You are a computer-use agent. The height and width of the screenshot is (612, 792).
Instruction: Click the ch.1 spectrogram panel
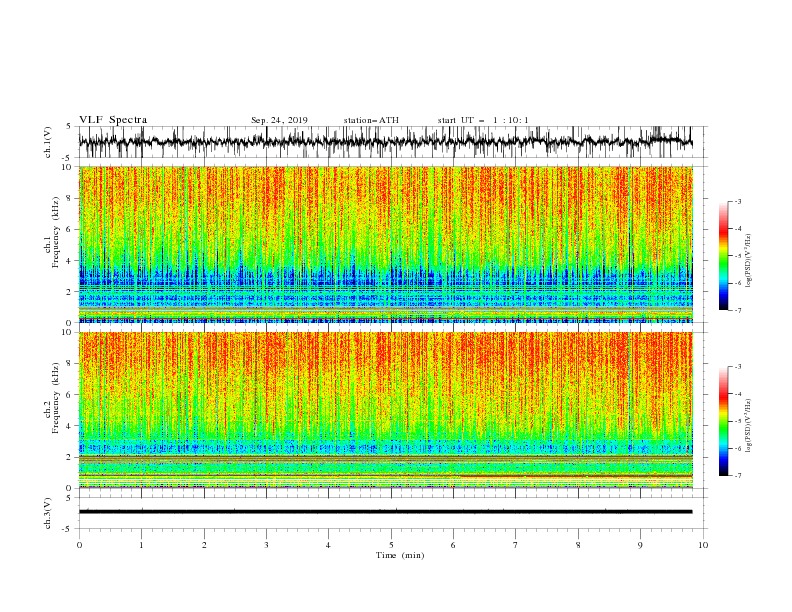click(386, 244)
